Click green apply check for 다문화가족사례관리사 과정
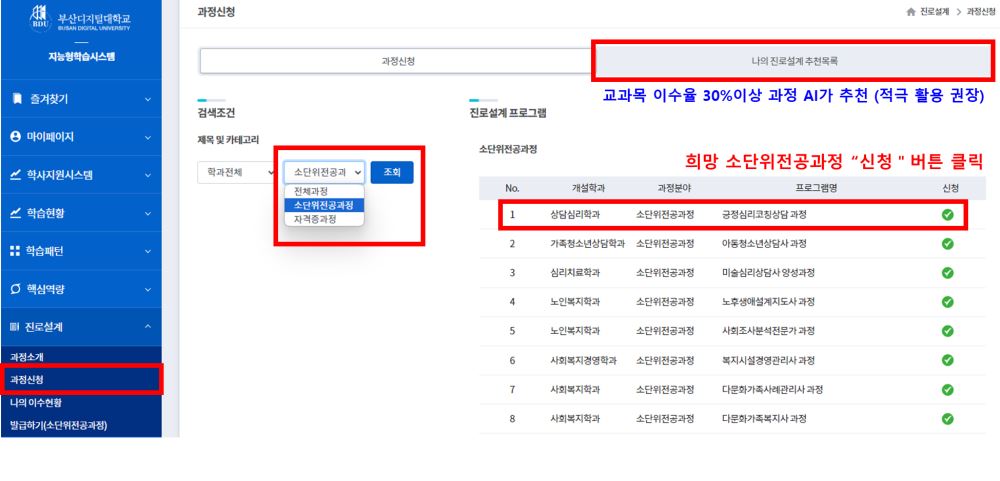1000x481 pixels. pos(947,390)
